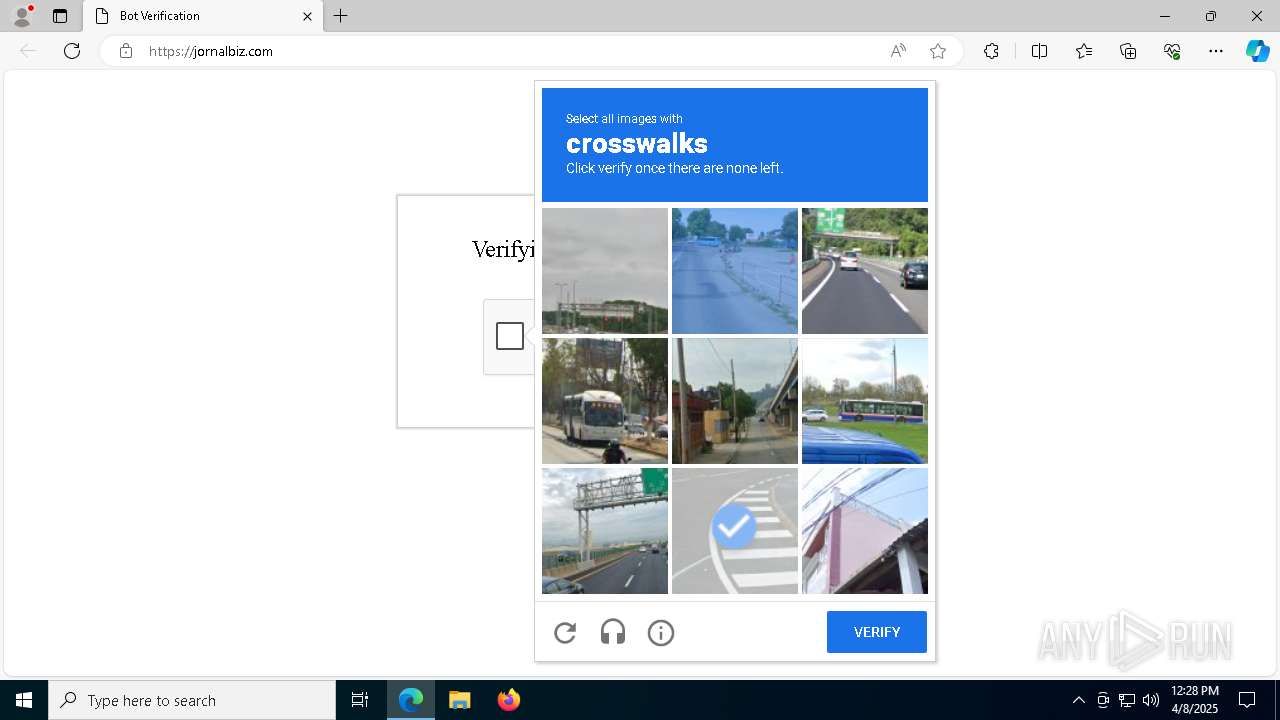Screen dimensions: 1280x720
Task: Refresh the page in the browser
Action: [72, 51]
